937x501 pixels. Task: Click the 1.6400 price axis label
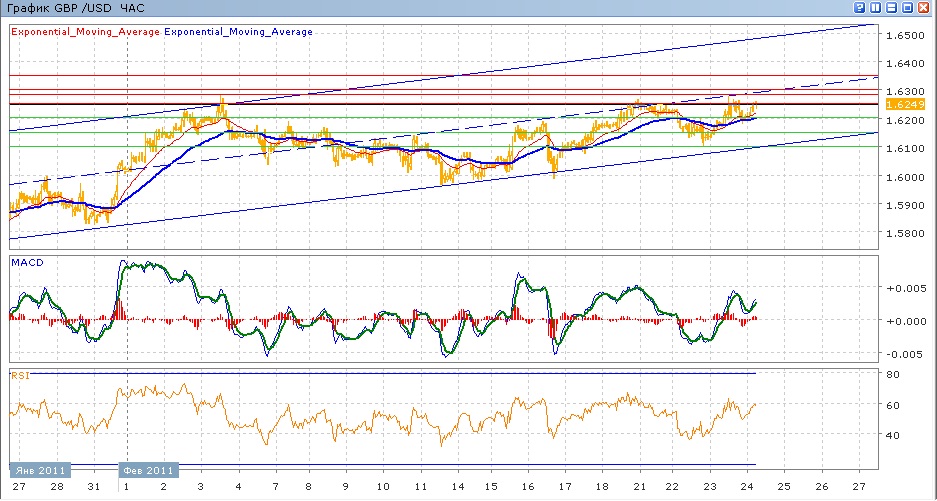[x=904, y=63]
